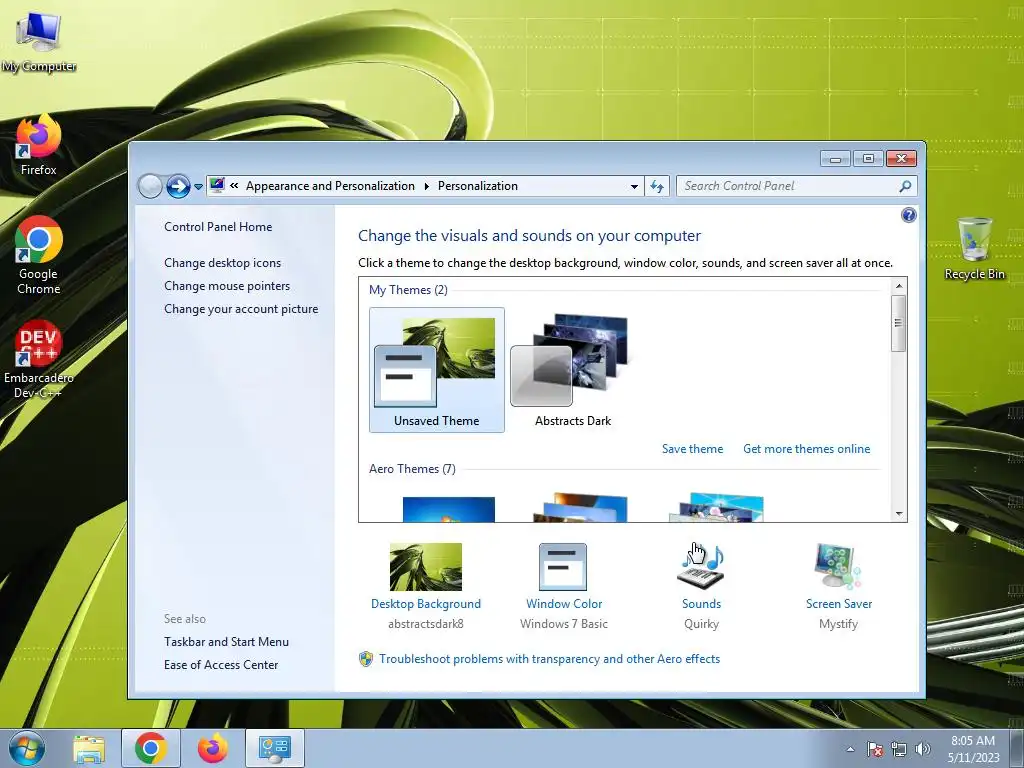Open Change desktop icons link
Viewport: 1024px width, 768px height.
[x=223, y=263]
